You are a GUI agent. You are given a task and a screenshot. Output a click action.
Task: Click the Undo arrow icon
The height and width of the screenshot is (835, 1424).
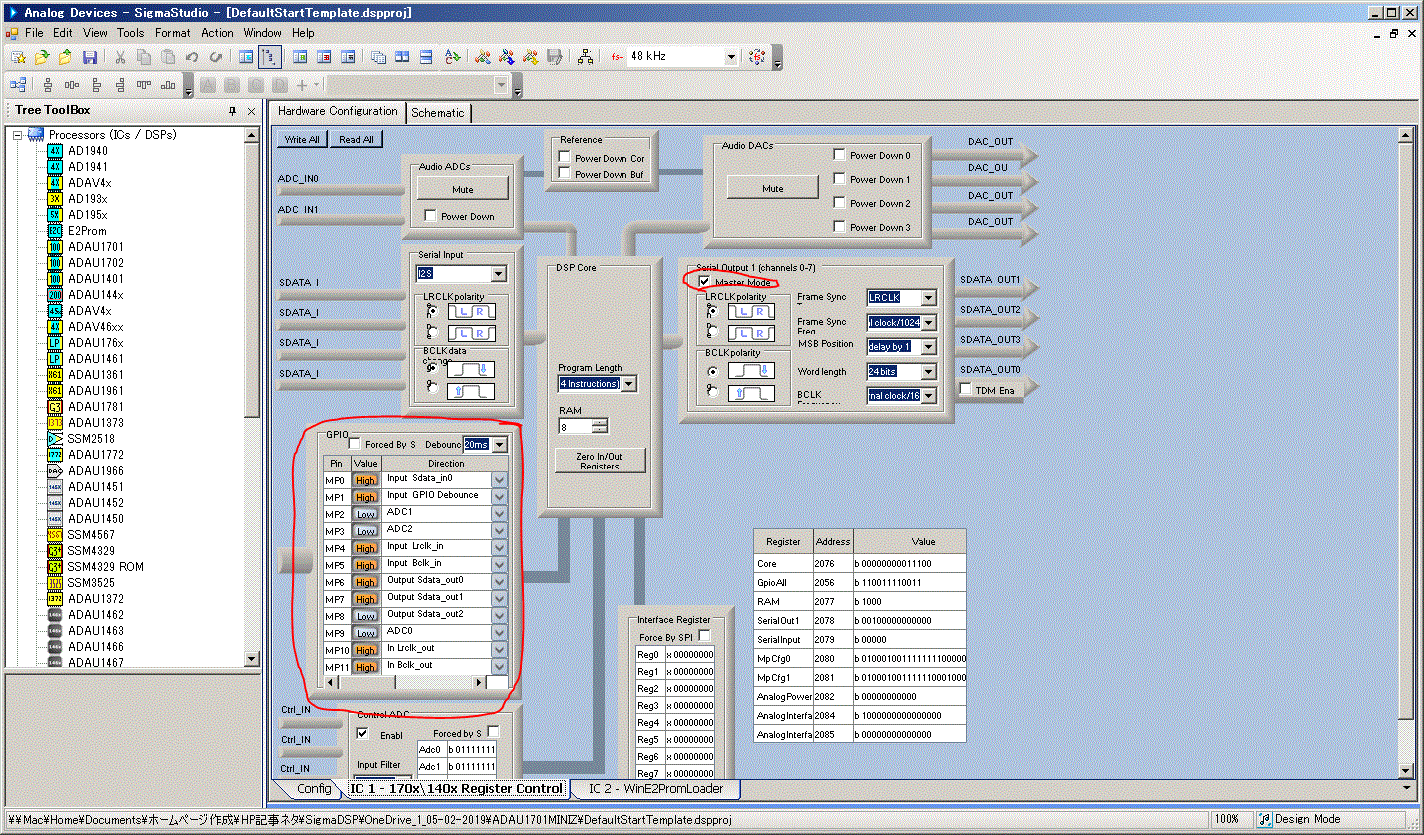(x=191, y=57)
